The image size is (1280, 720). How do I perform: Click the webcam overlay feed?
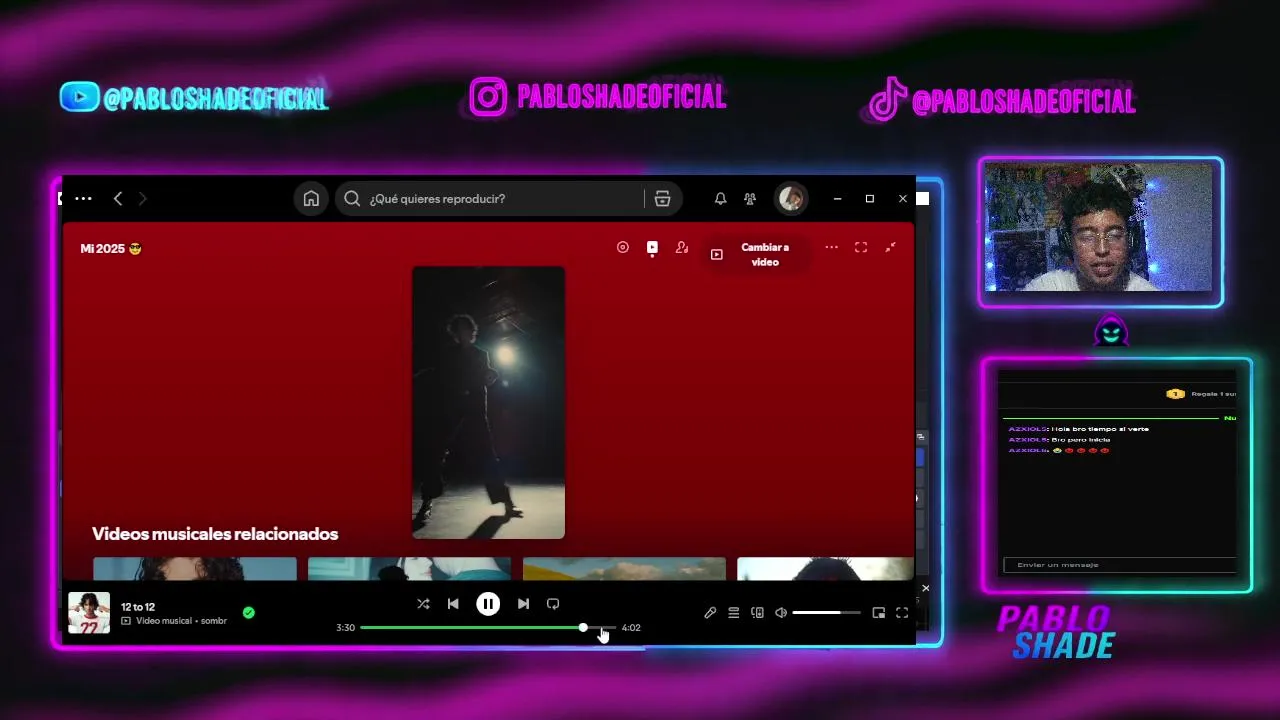[x=1100, y=229]
